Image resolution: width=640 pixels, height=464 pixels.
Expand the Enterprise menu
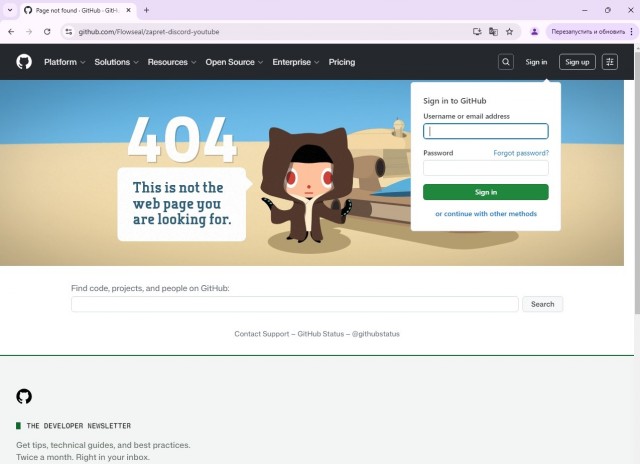(x=296, y=62)
